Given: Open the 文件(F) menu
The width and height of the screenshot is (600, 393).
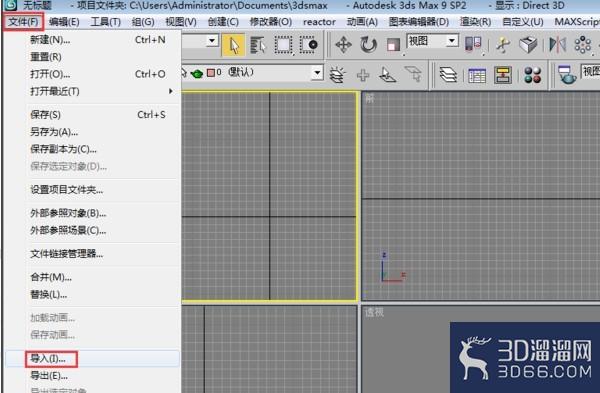Looking at the screenshot, I should [23, 22].
